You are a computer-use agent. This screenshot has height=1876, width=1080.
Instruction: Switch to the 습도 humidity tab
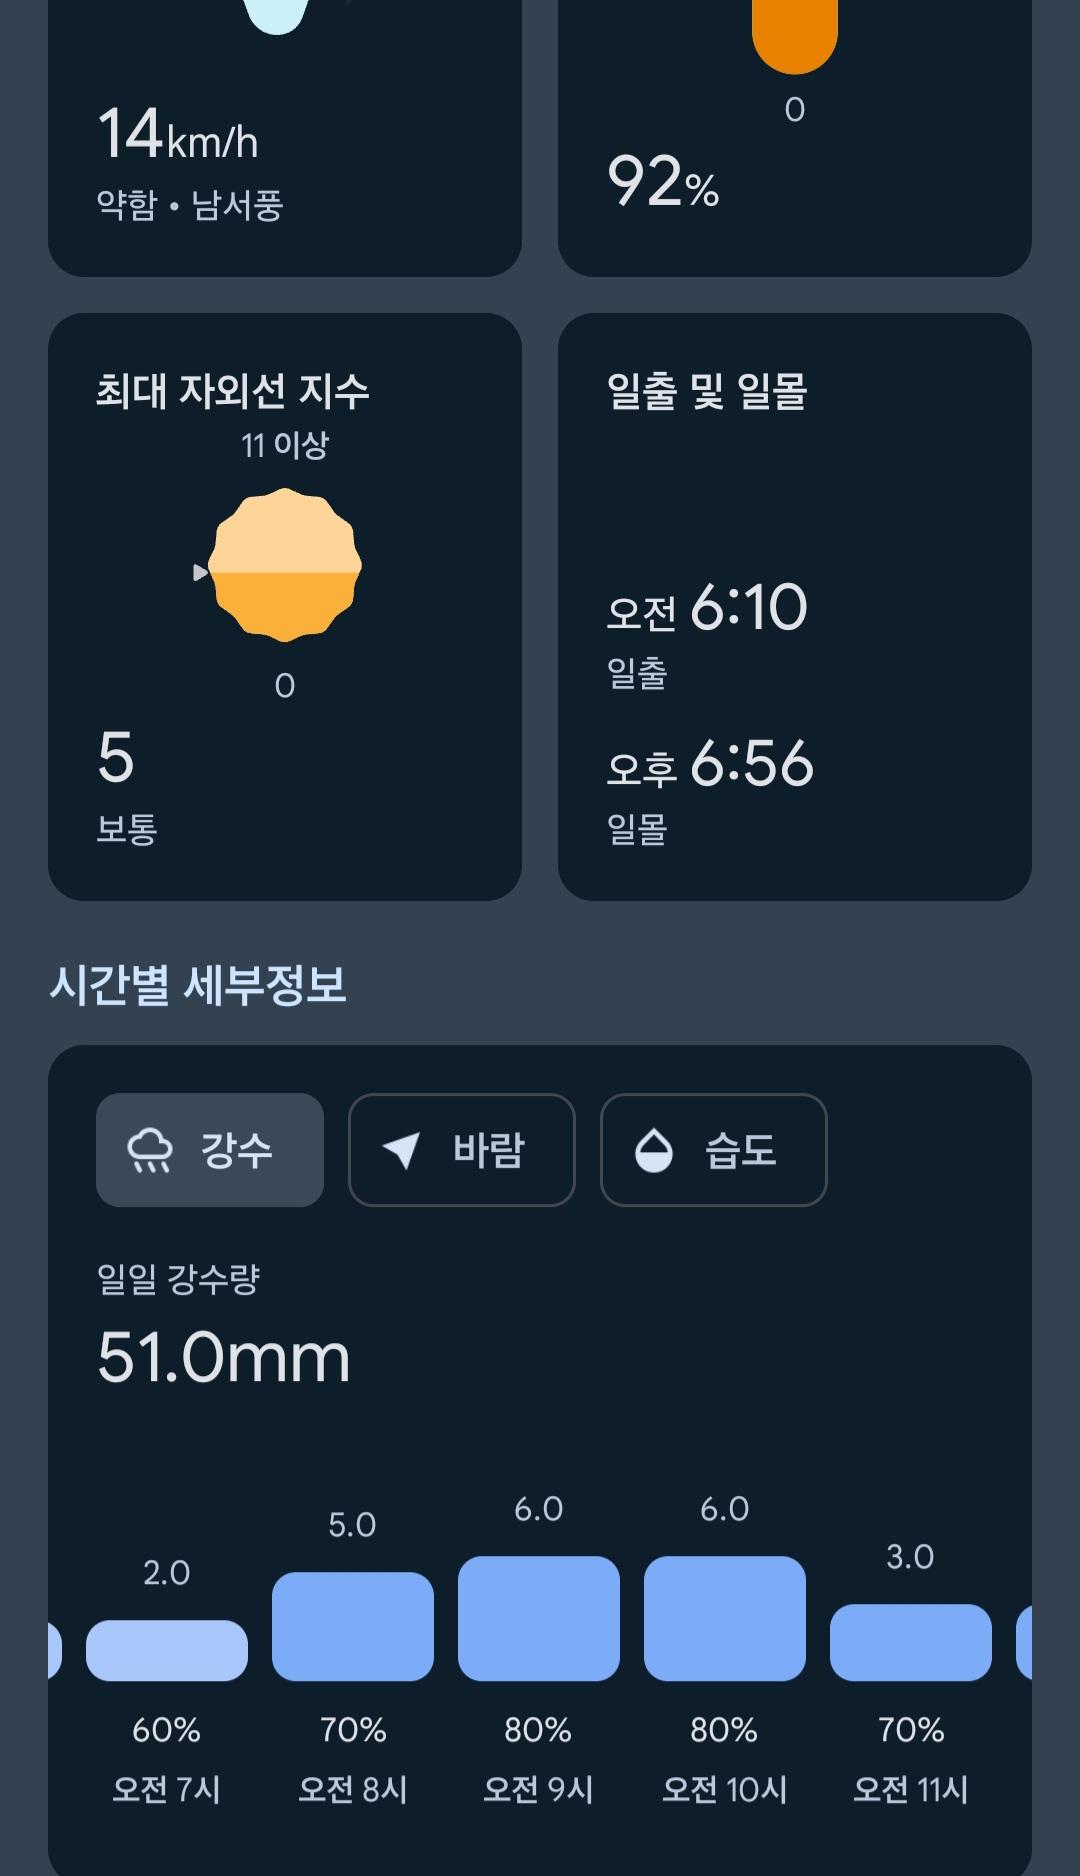[714, 1150]
